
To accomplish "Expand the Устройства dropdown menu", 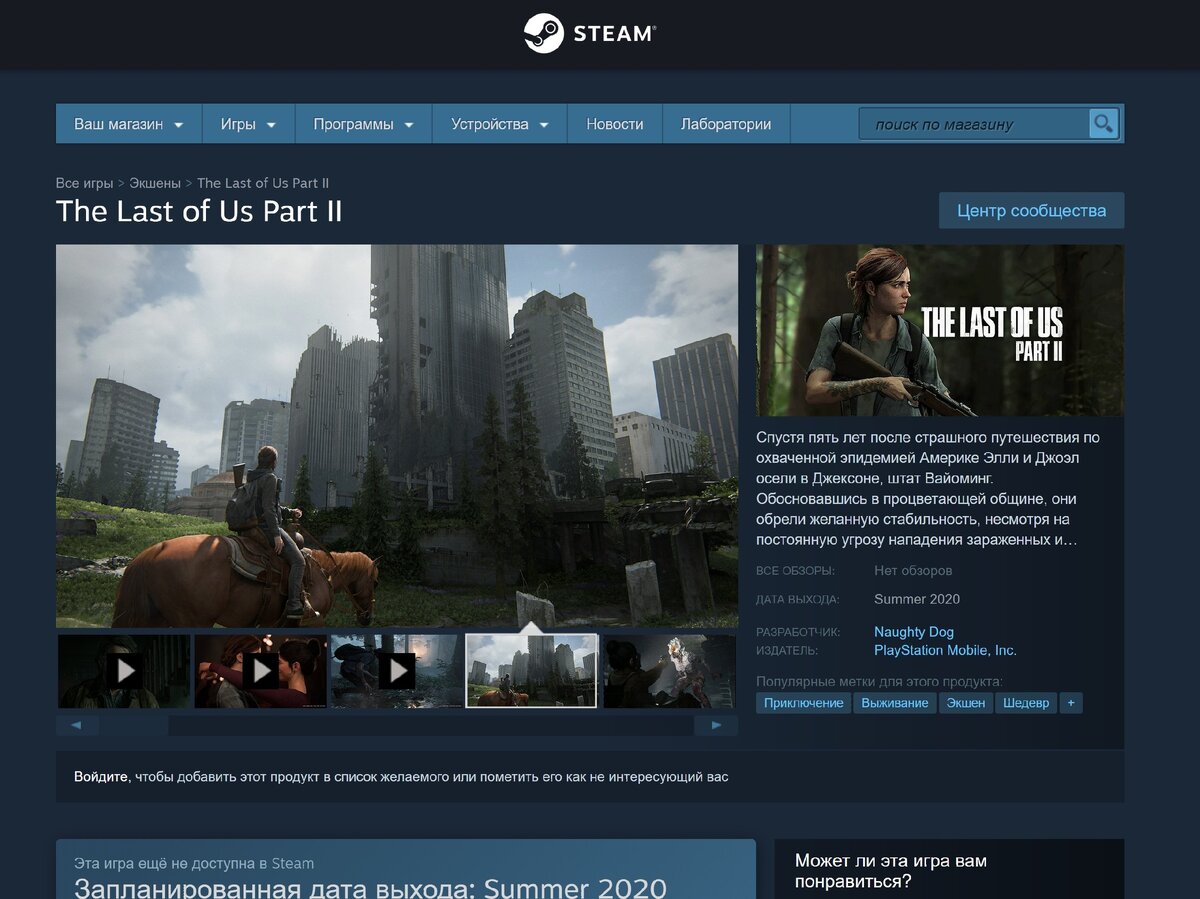I will tap(500, 124).
